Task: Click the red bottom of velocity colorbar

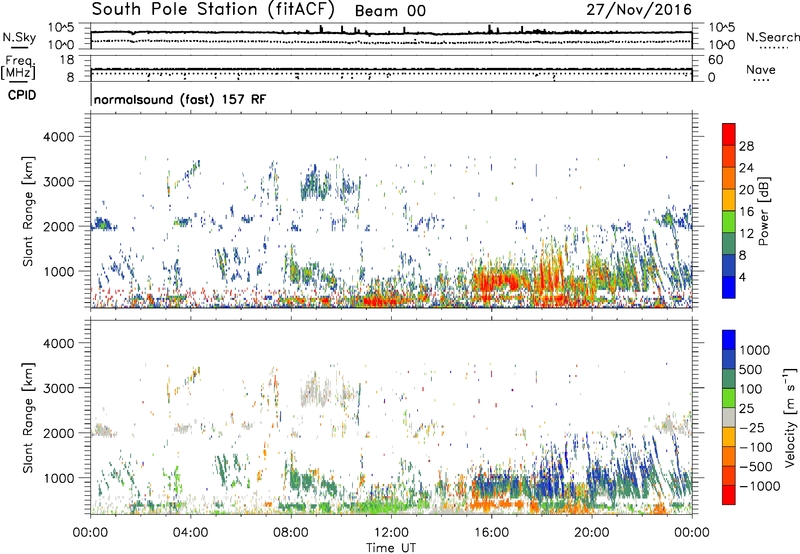Action: coord(729,495)
